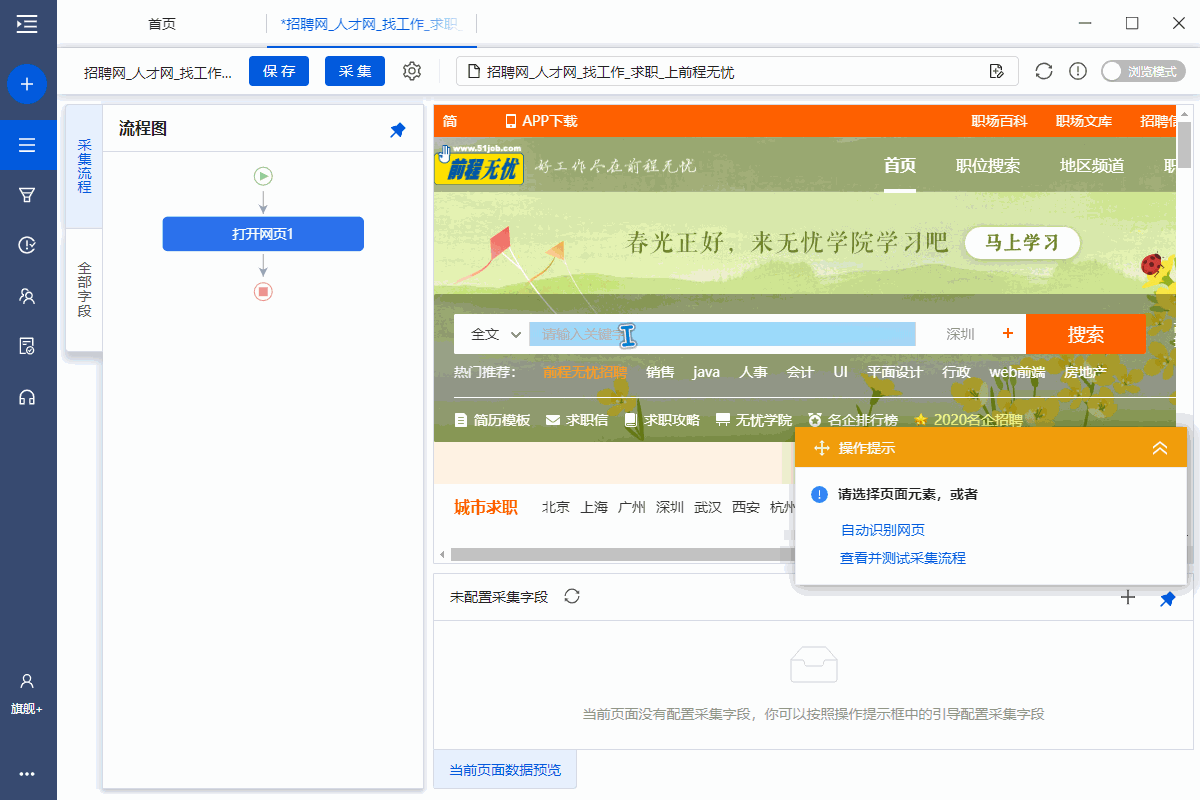Viewport: 1200px width, 800px height.
Task: Click the 保存 button
Action: pyautogui.click(x=279, y=71)
